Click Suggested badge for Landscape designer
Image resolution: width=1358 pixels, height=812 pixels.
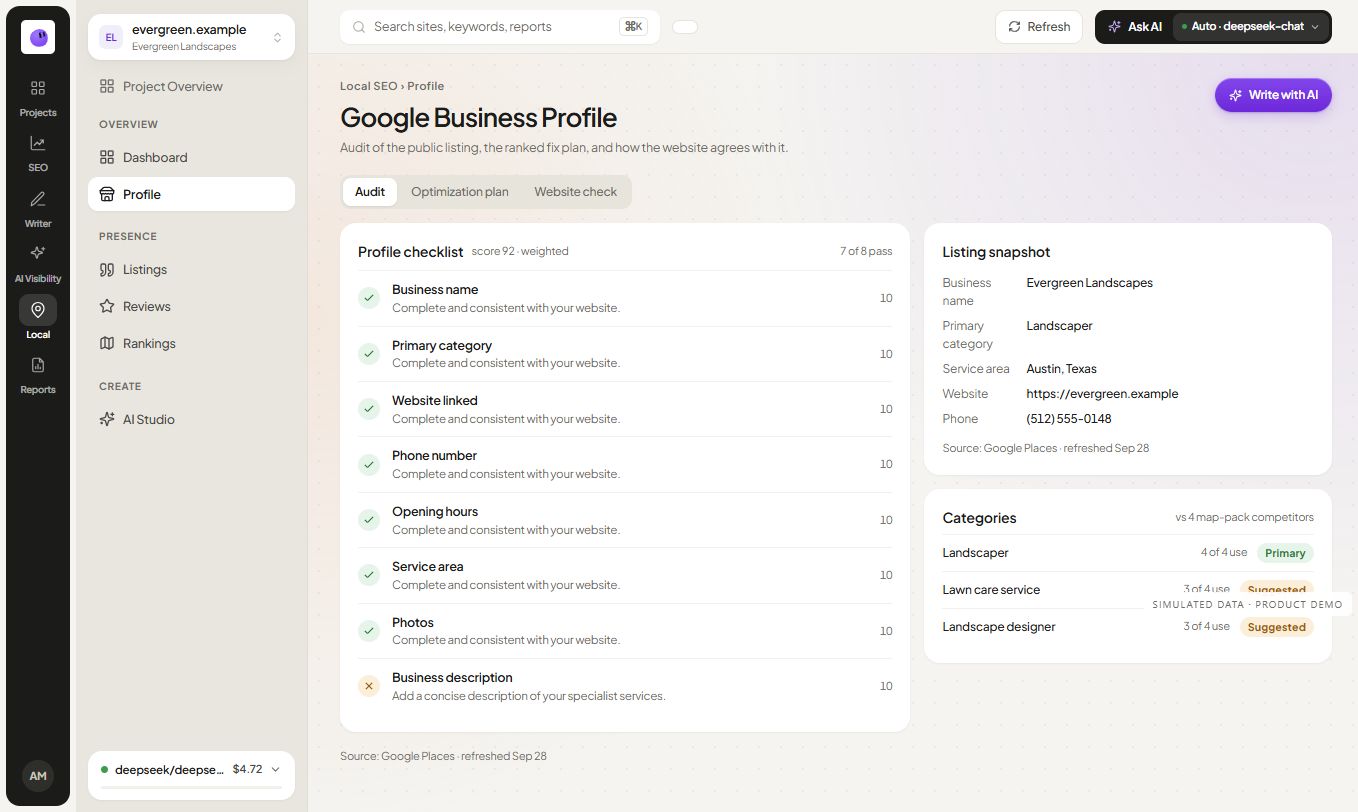pos(1277,627)
